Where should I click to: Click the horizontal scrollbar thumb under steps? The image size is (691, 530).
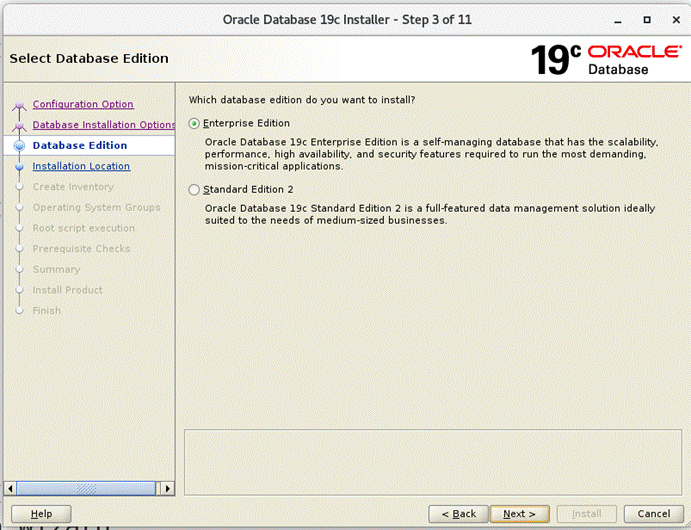(x=85, y=488)
